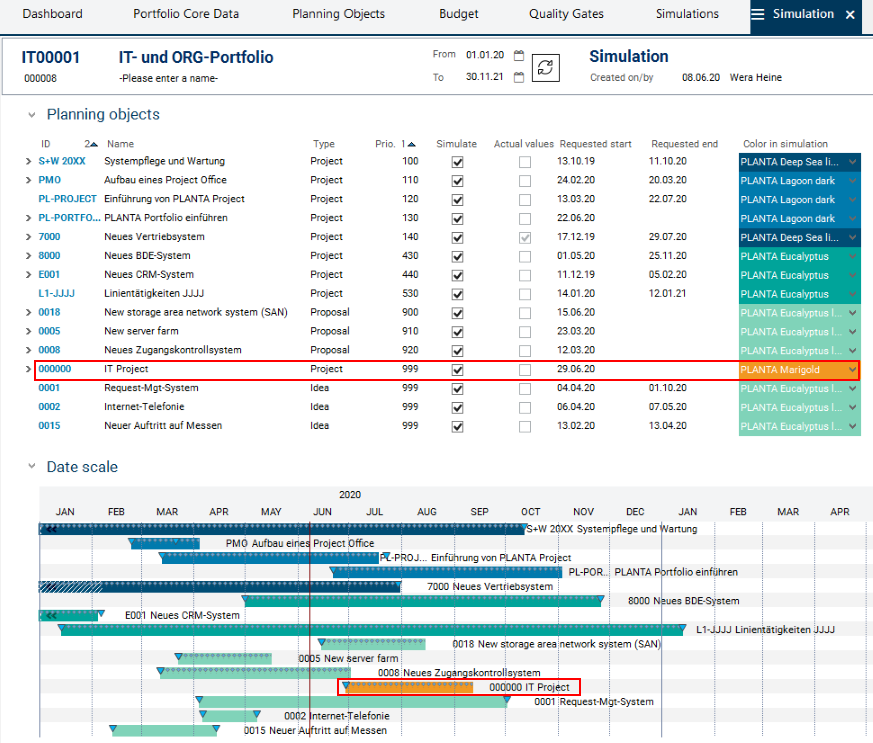This screenshot has height=743, width=873.
Task: Open the hamburger menu on Simulation tab
Action: 758,15
